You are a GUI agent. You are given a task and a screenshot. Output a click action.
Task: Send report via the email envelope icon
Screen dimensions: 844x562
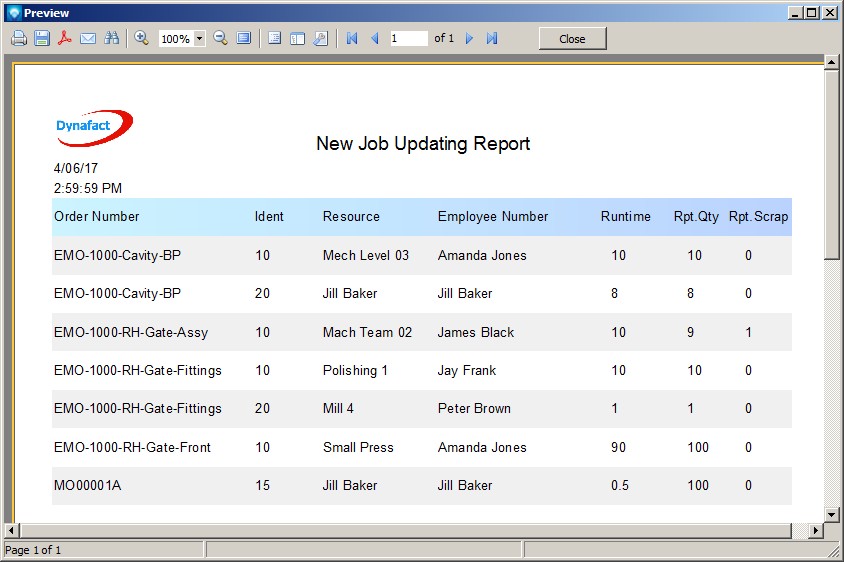(x=88, y=38)
